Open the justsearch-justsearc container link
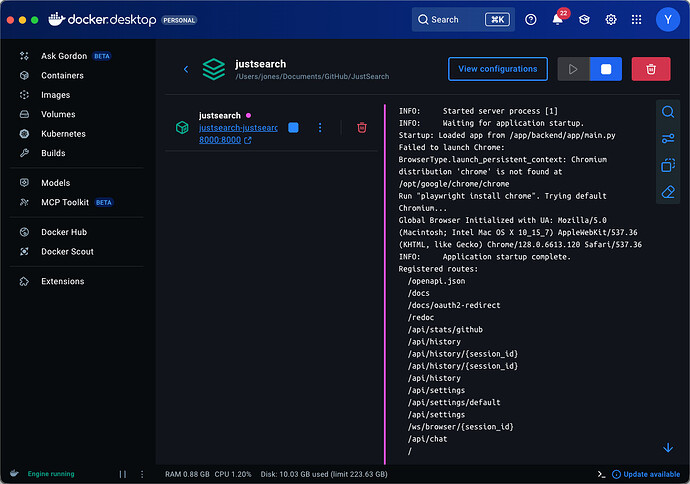 coord(238,128)
